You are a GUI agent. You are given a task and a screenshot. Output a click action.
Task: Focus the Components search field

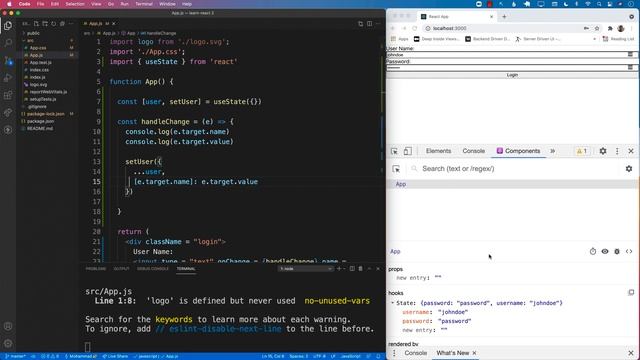(x=514, y=169)
